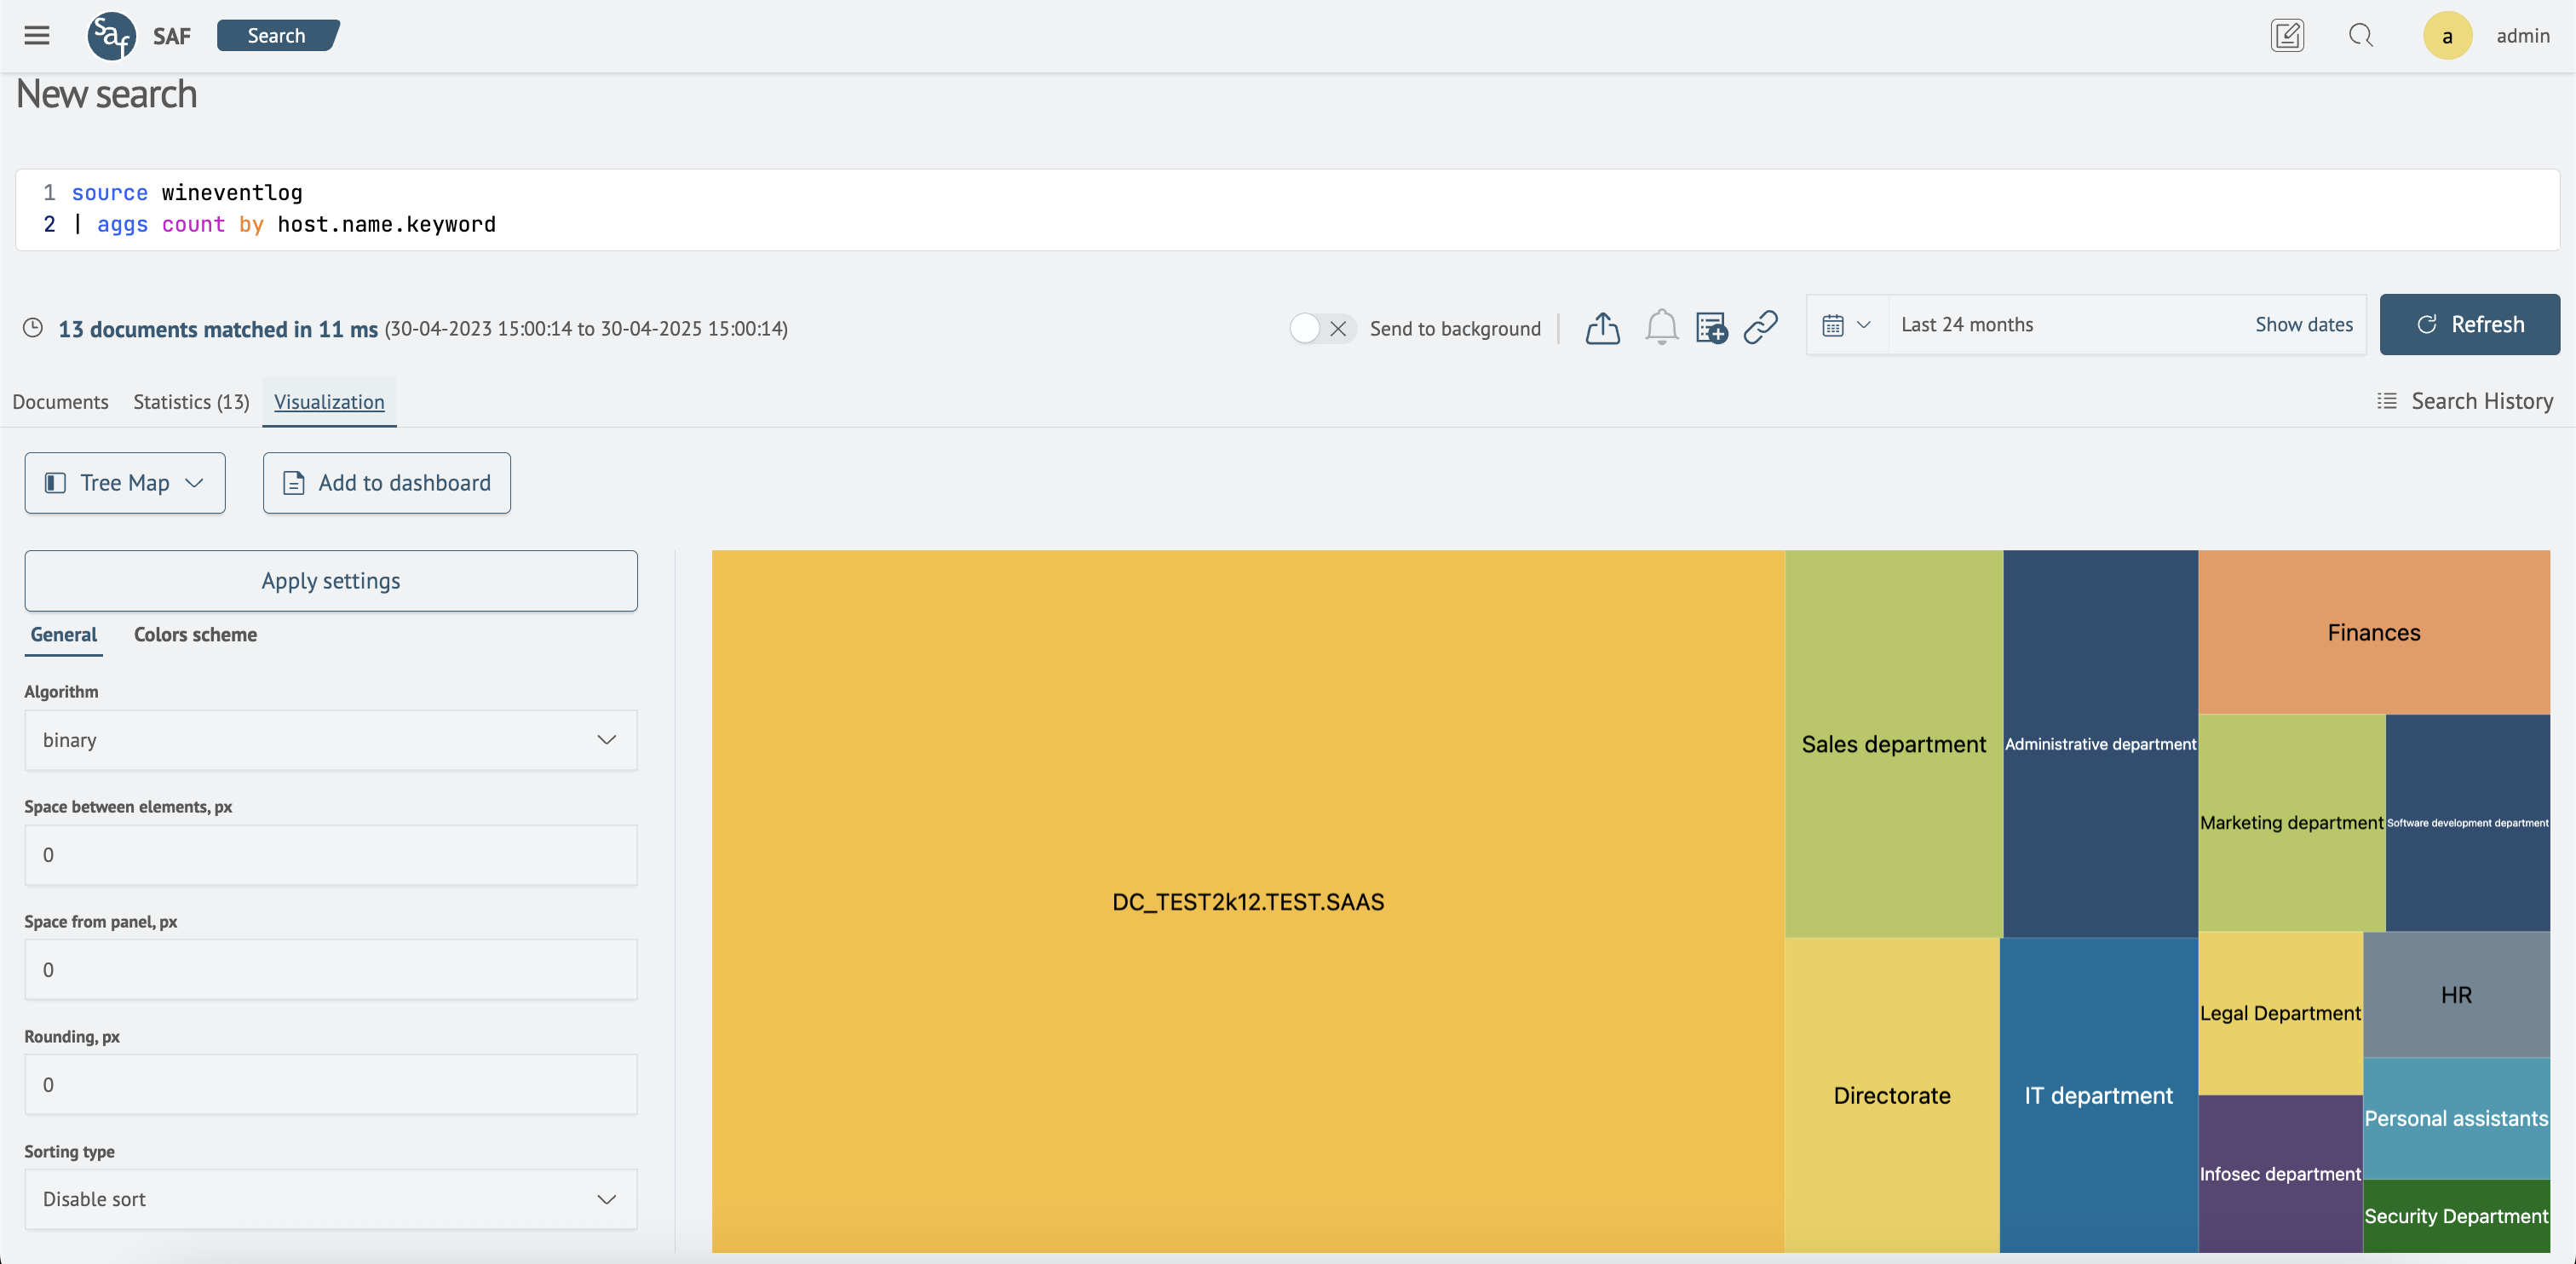Expand the Tree Map chart type dropdown

125,483
